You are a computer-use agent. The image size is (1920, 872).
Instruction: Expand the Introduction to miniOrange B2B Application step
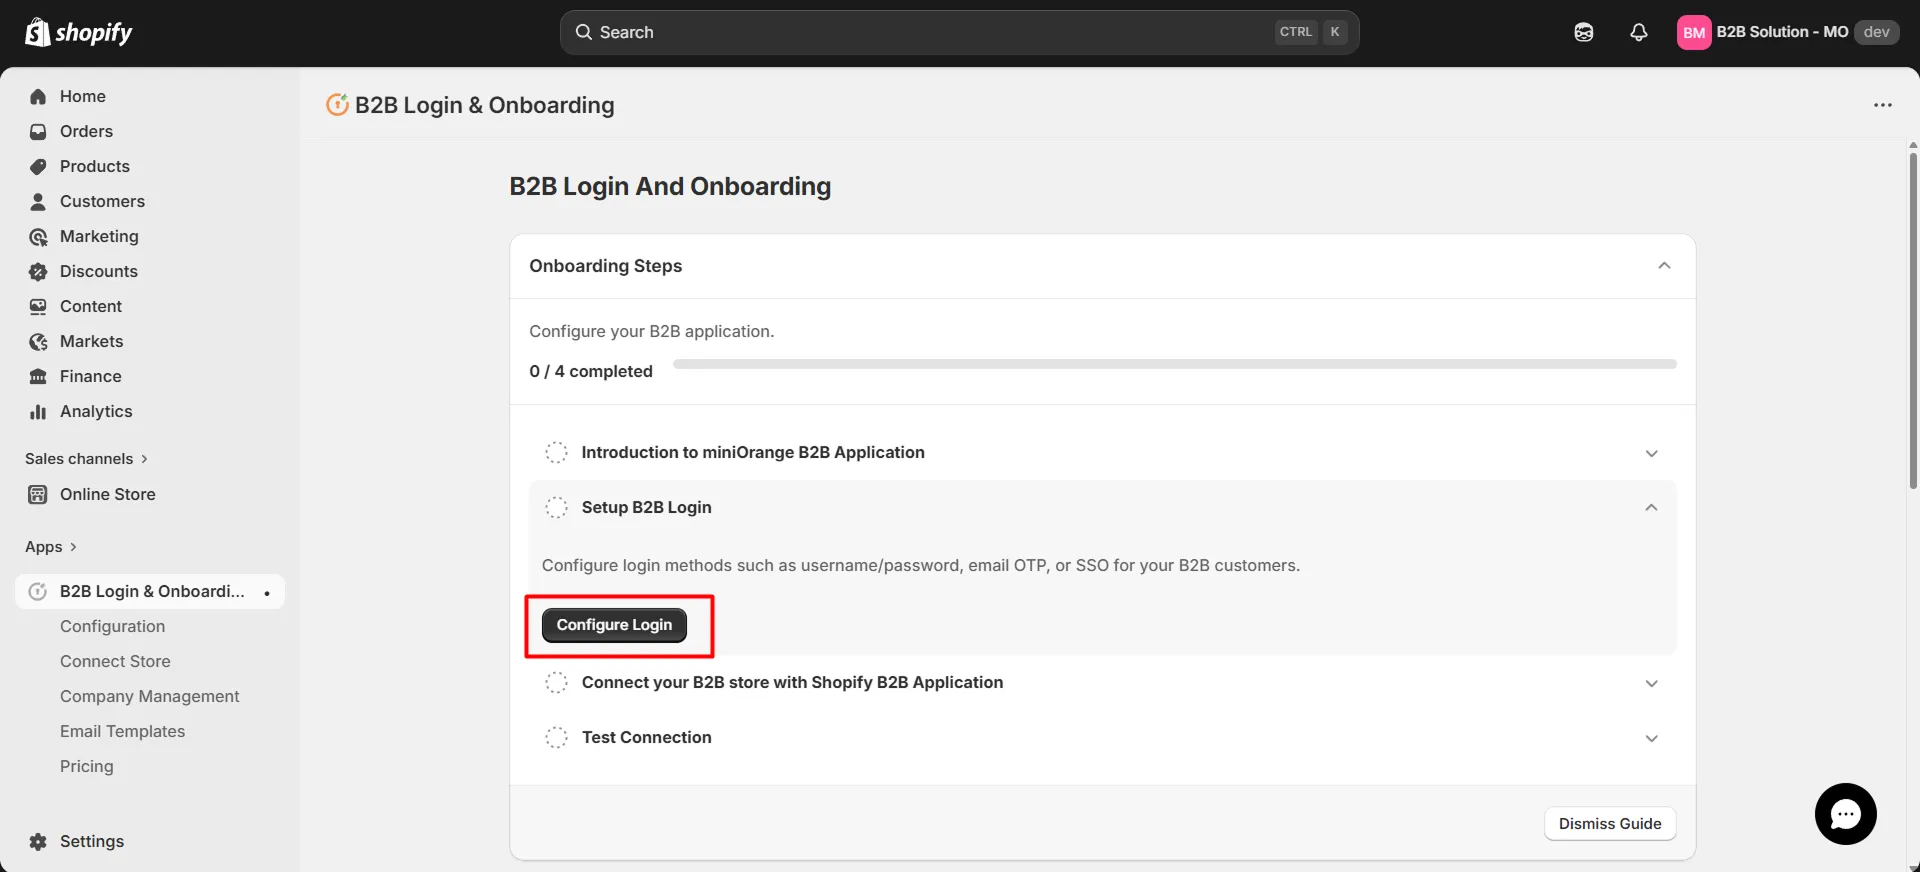pos(1651,452)
